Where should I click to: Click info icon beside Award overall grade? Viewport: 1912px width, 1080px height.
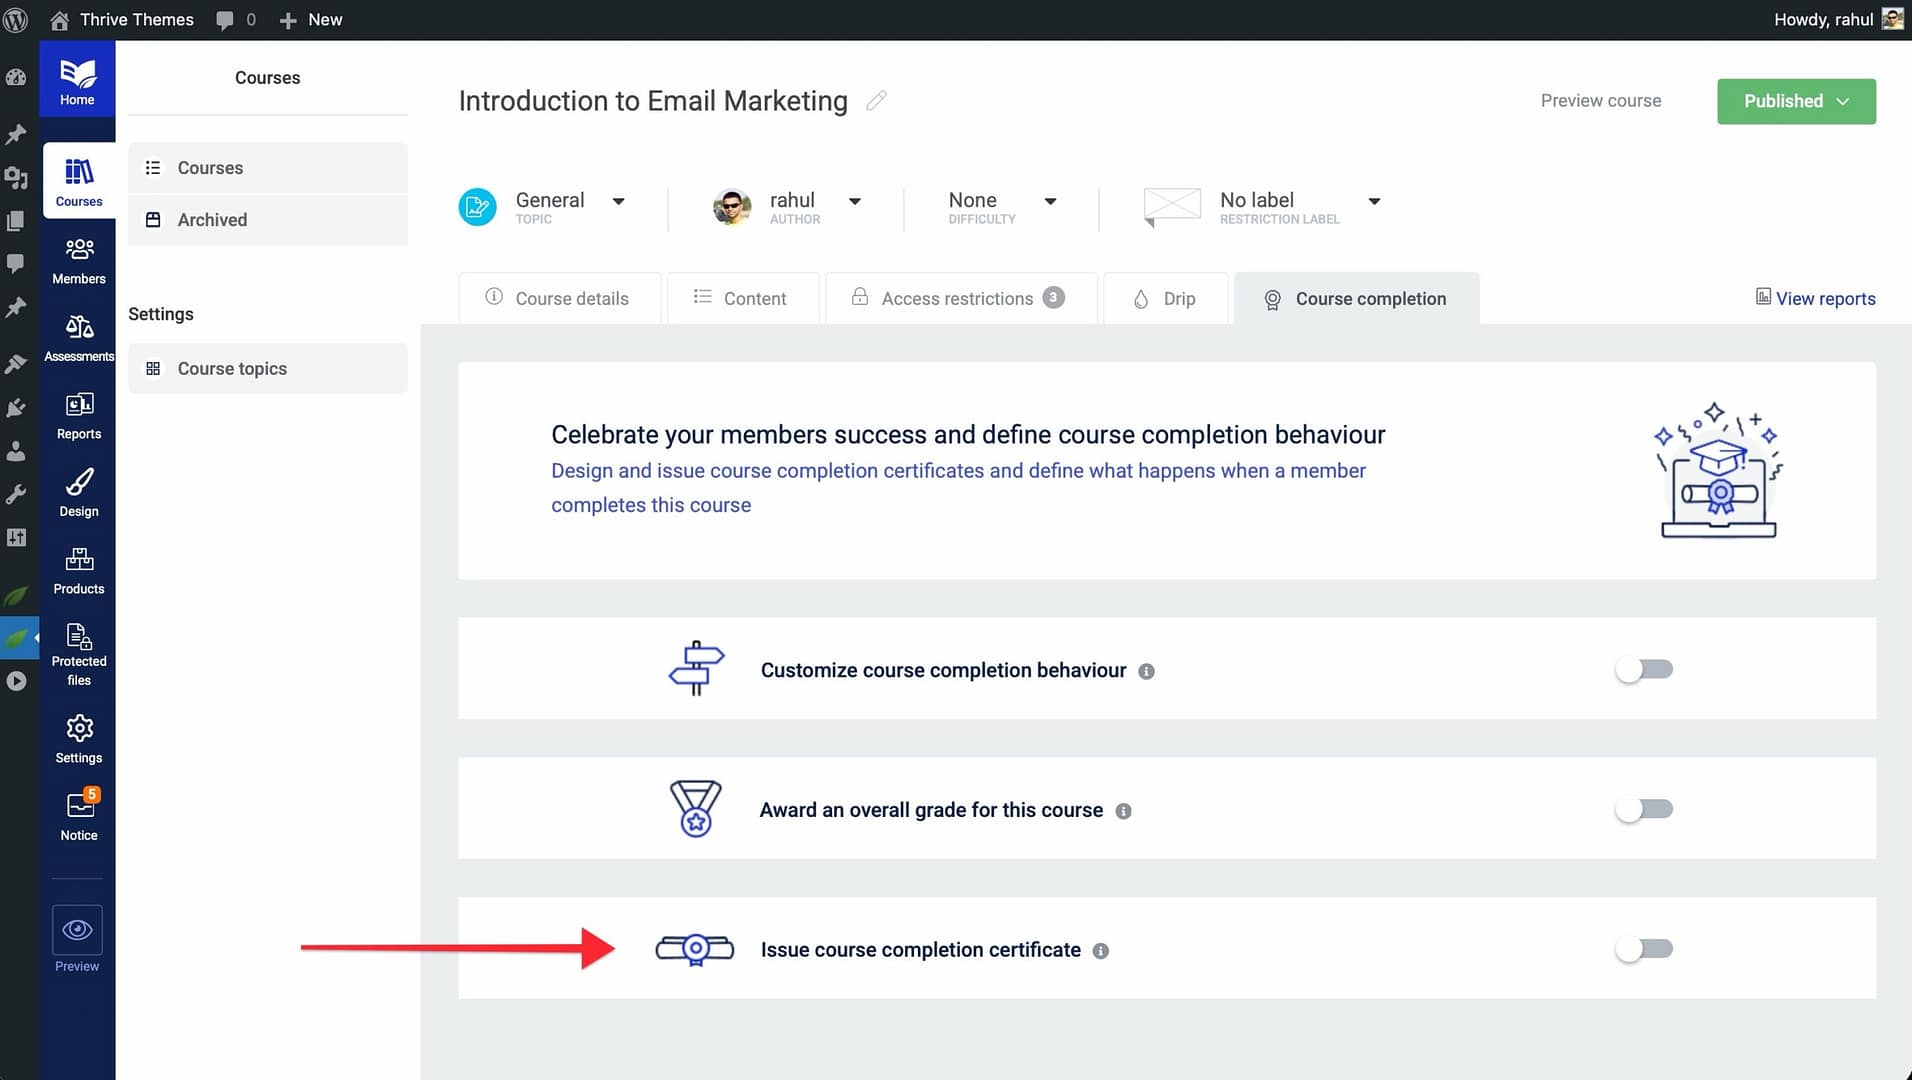coord(1123,811)
